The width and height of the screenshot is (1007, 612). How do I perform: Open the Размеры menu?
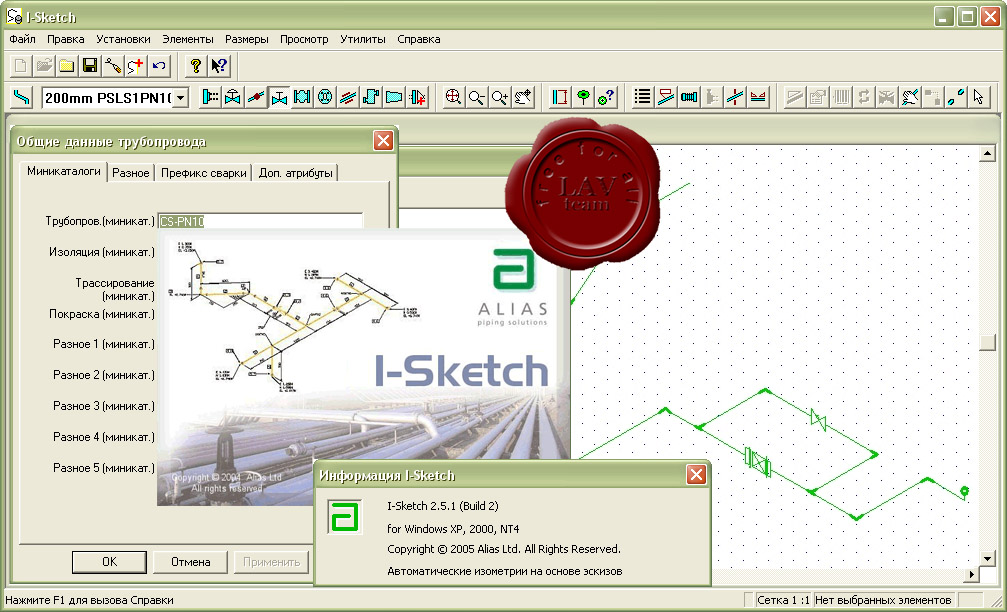coord(247,39)
